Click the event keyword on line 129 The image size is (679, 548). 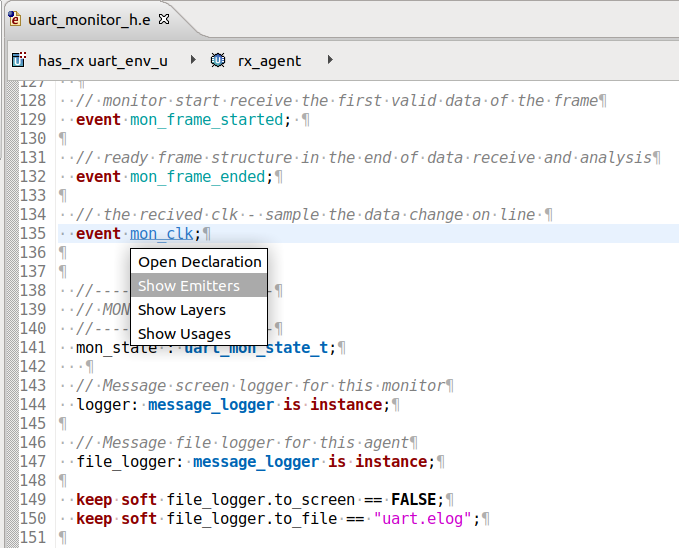98,120
